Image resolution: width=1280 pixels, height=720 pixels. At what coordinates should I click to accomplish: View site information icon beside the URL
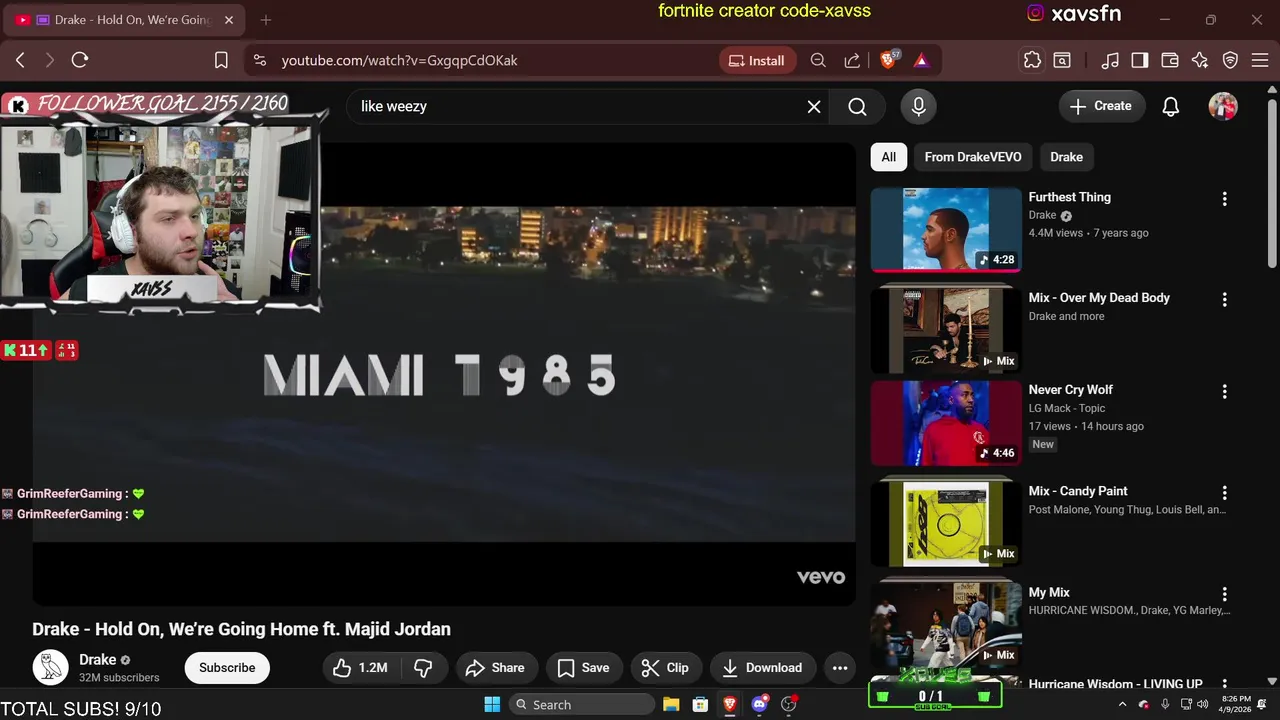pos(260,60)
